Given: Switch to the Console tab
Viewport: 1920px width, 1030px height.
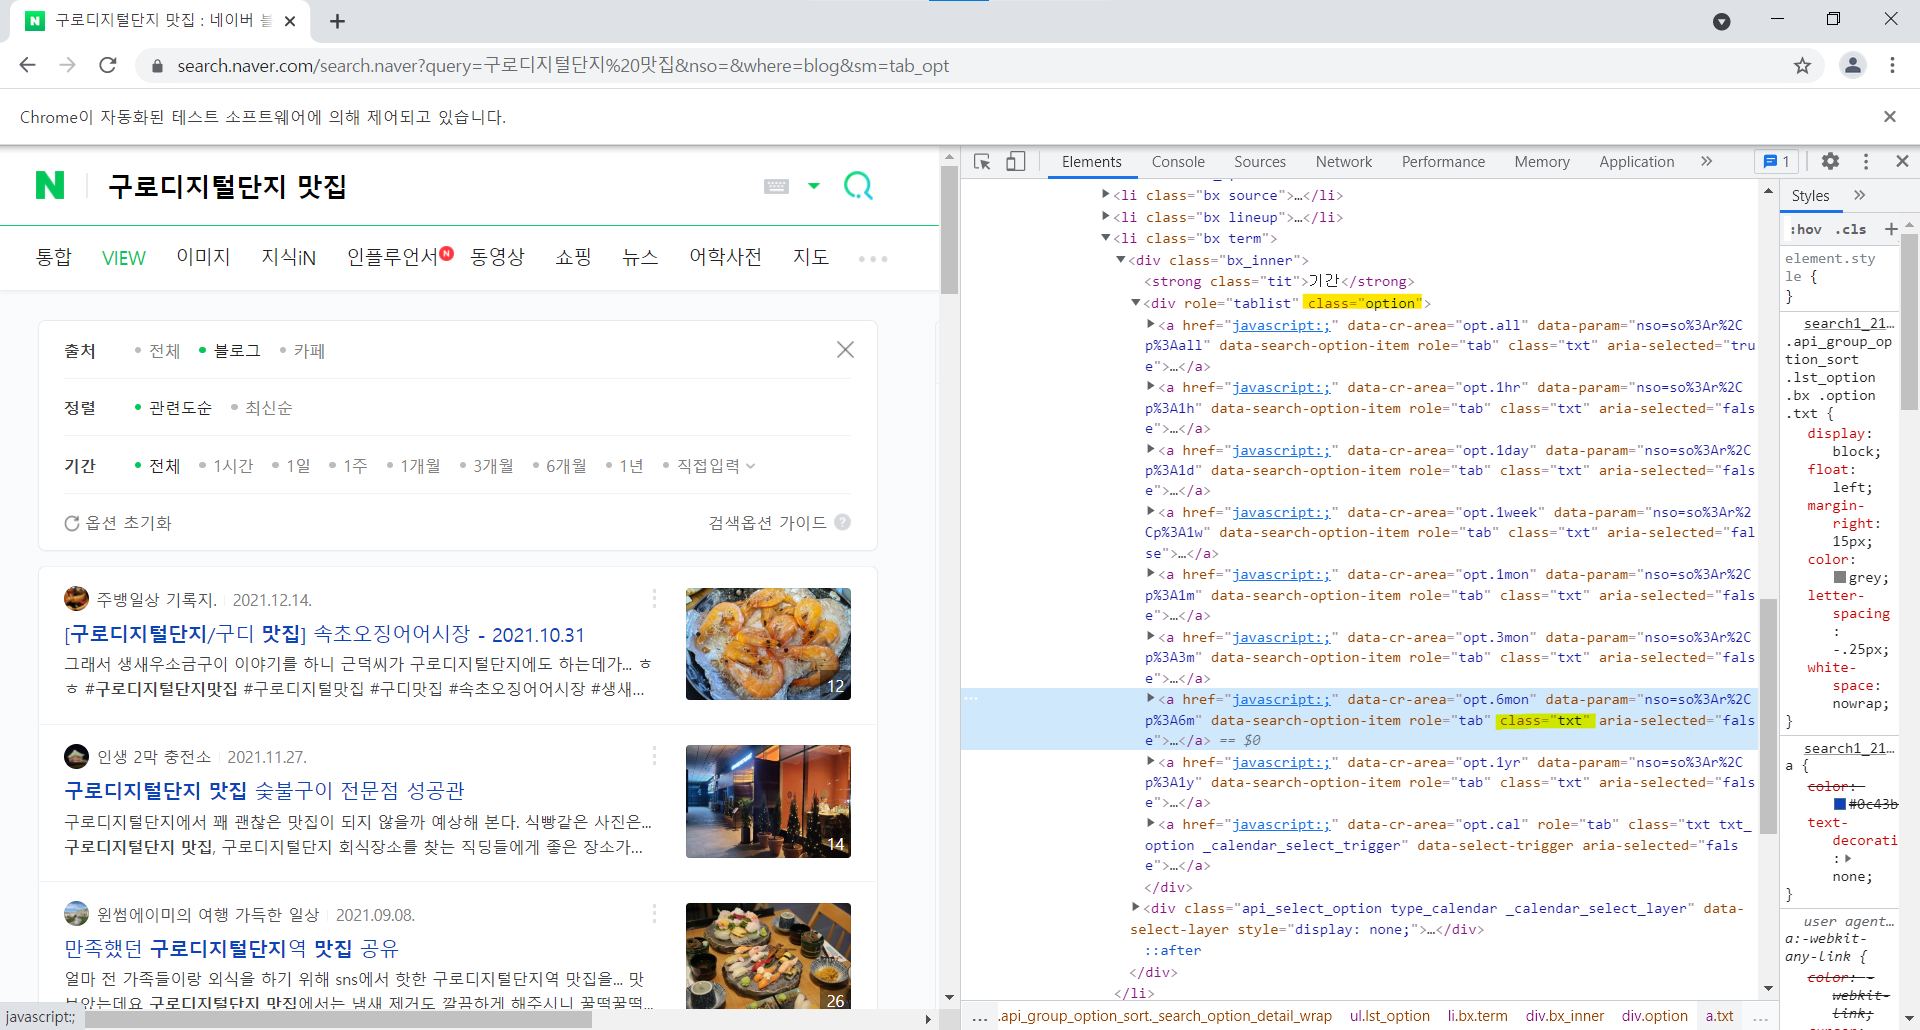Looking at the screenshot, I should [x=1178, y=162].
